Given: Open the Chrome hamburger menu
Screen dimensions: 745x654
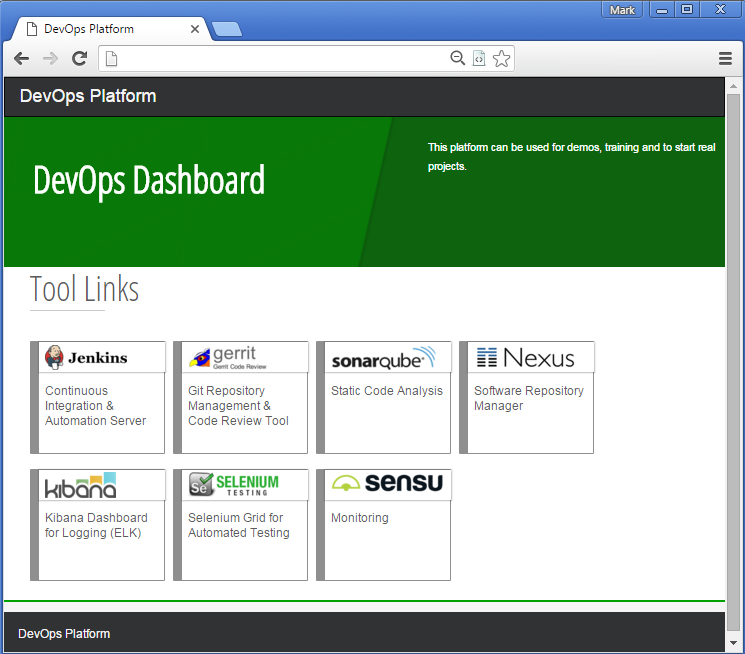Looking at the screenshot, I should pos(725,58).
